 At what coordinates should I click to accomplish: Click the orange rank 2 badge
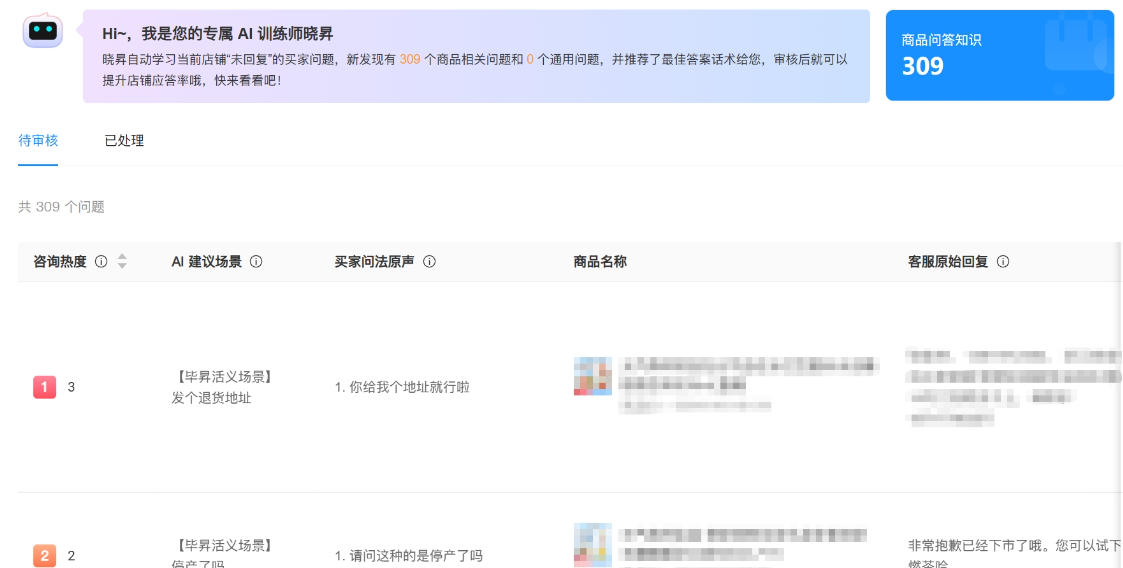tap(44, 555)
